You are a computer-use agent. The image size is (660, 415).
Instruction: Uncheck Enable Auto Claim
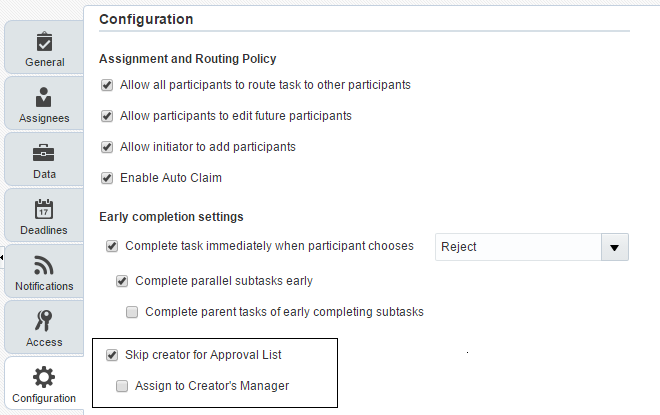107,178
